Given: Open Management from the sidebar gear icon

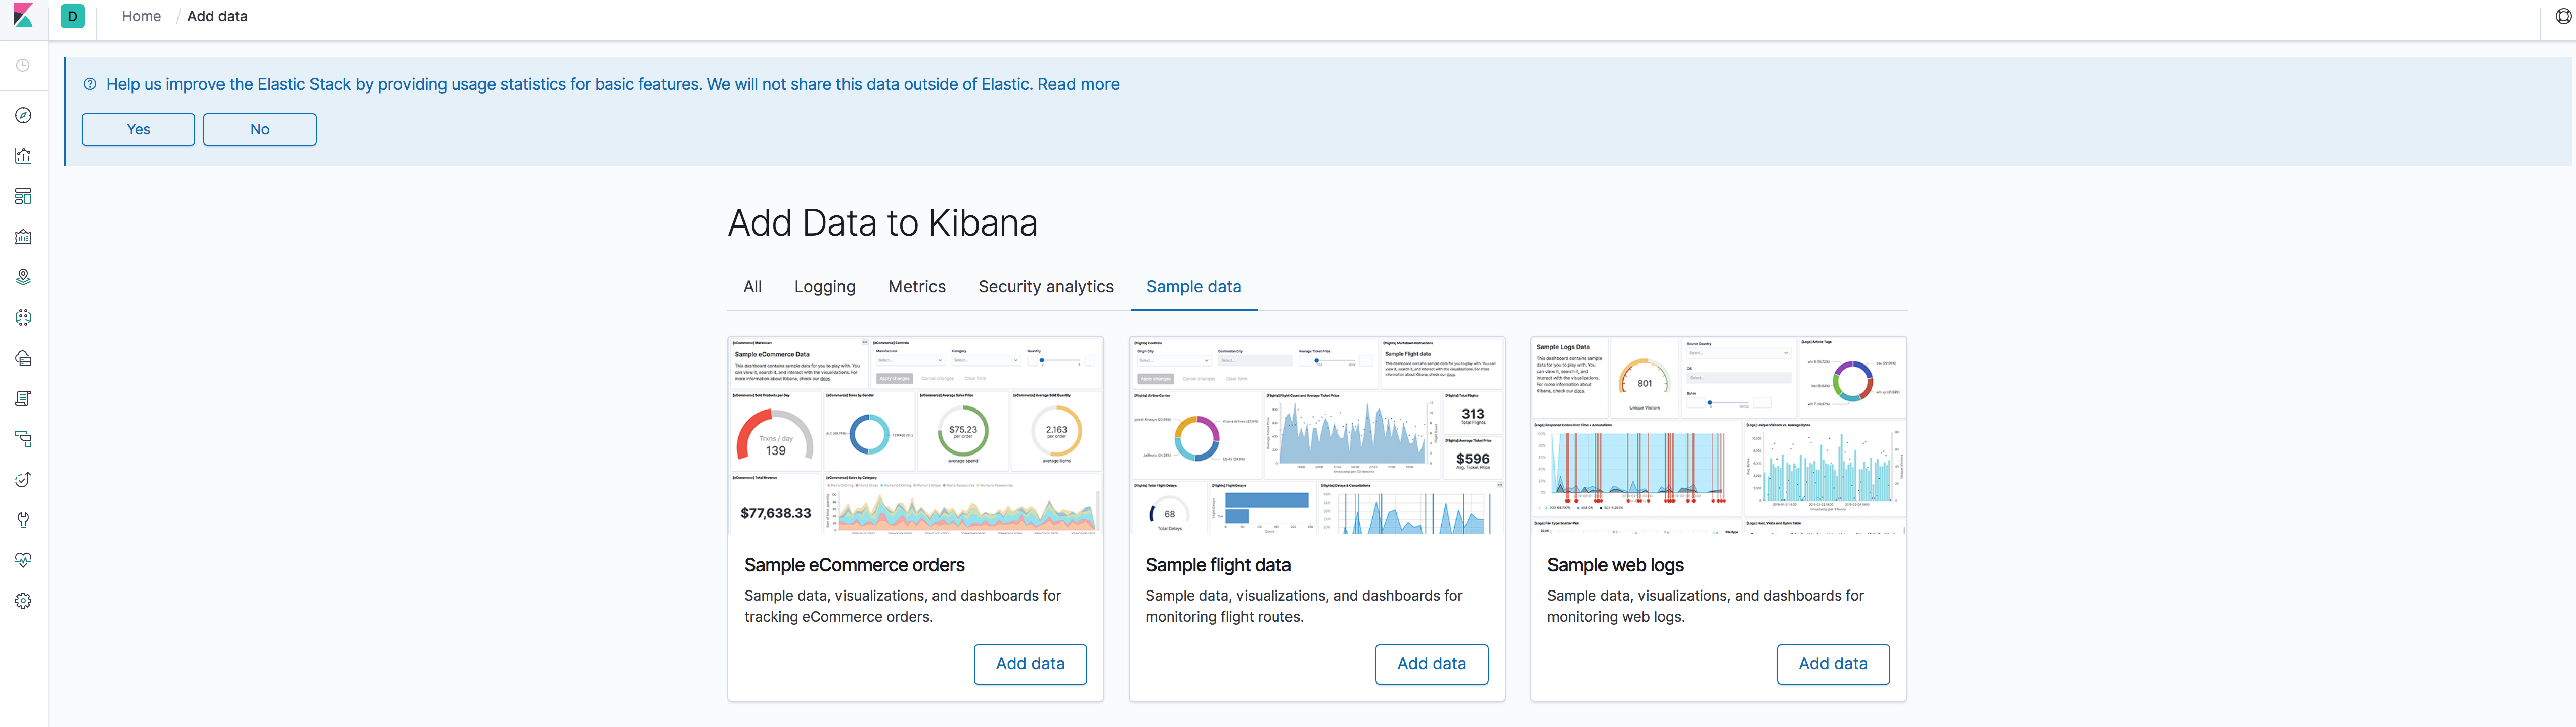Looking at the screenshot, I should click(23, 601).
